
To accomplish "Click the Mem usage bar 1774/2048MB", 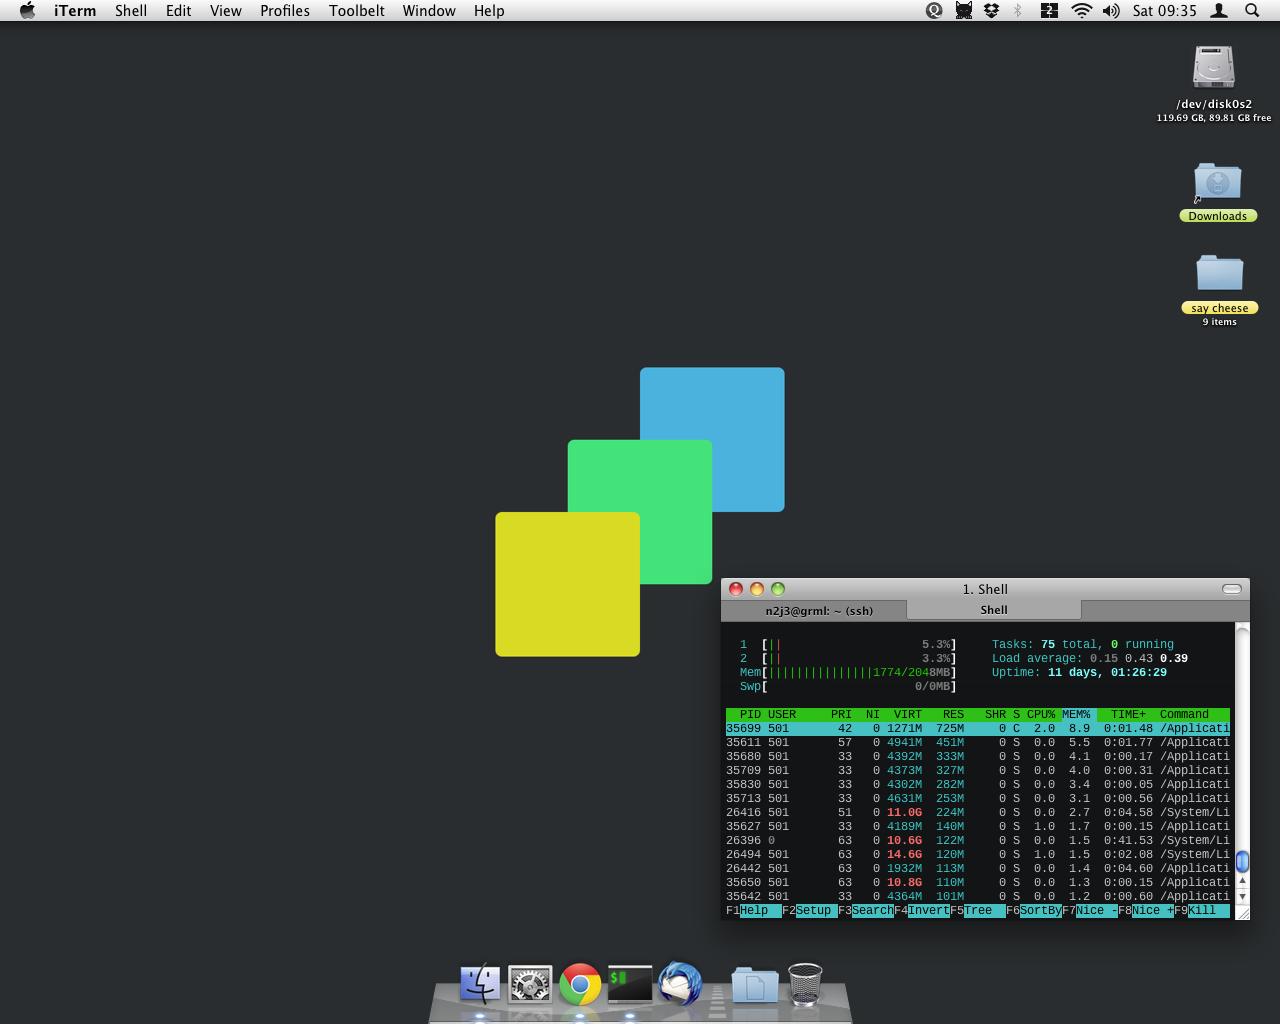I will (x=848, y=672).
